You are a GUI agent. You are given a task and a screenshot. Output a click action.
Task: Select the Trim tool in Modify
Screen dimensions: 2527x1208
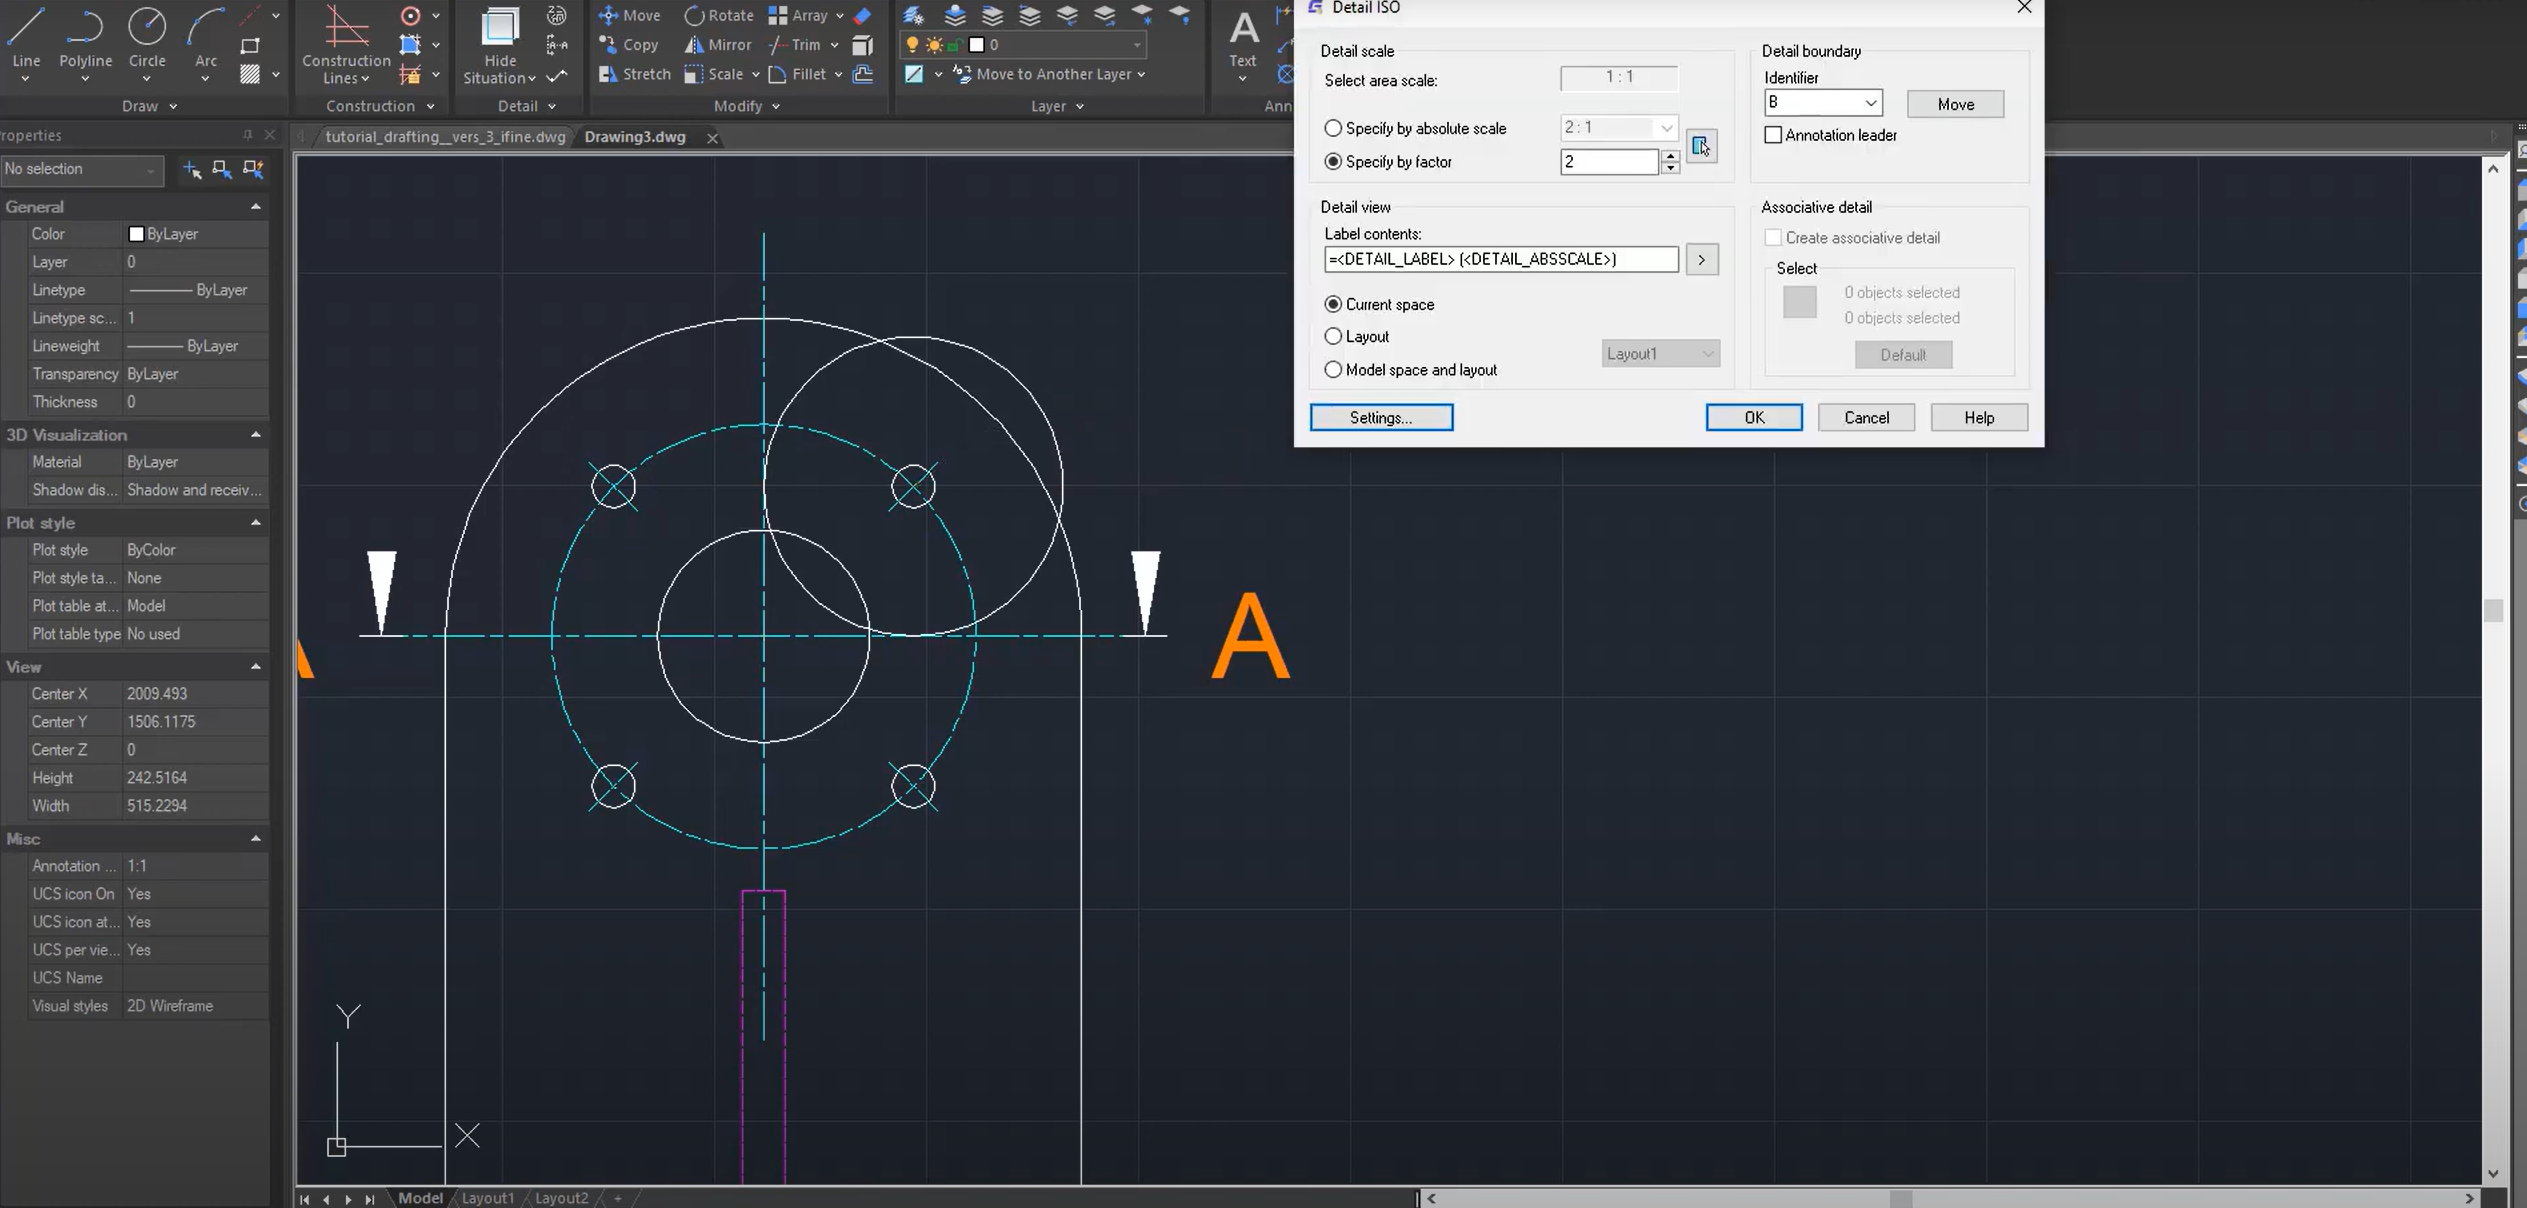pos(794,45)
